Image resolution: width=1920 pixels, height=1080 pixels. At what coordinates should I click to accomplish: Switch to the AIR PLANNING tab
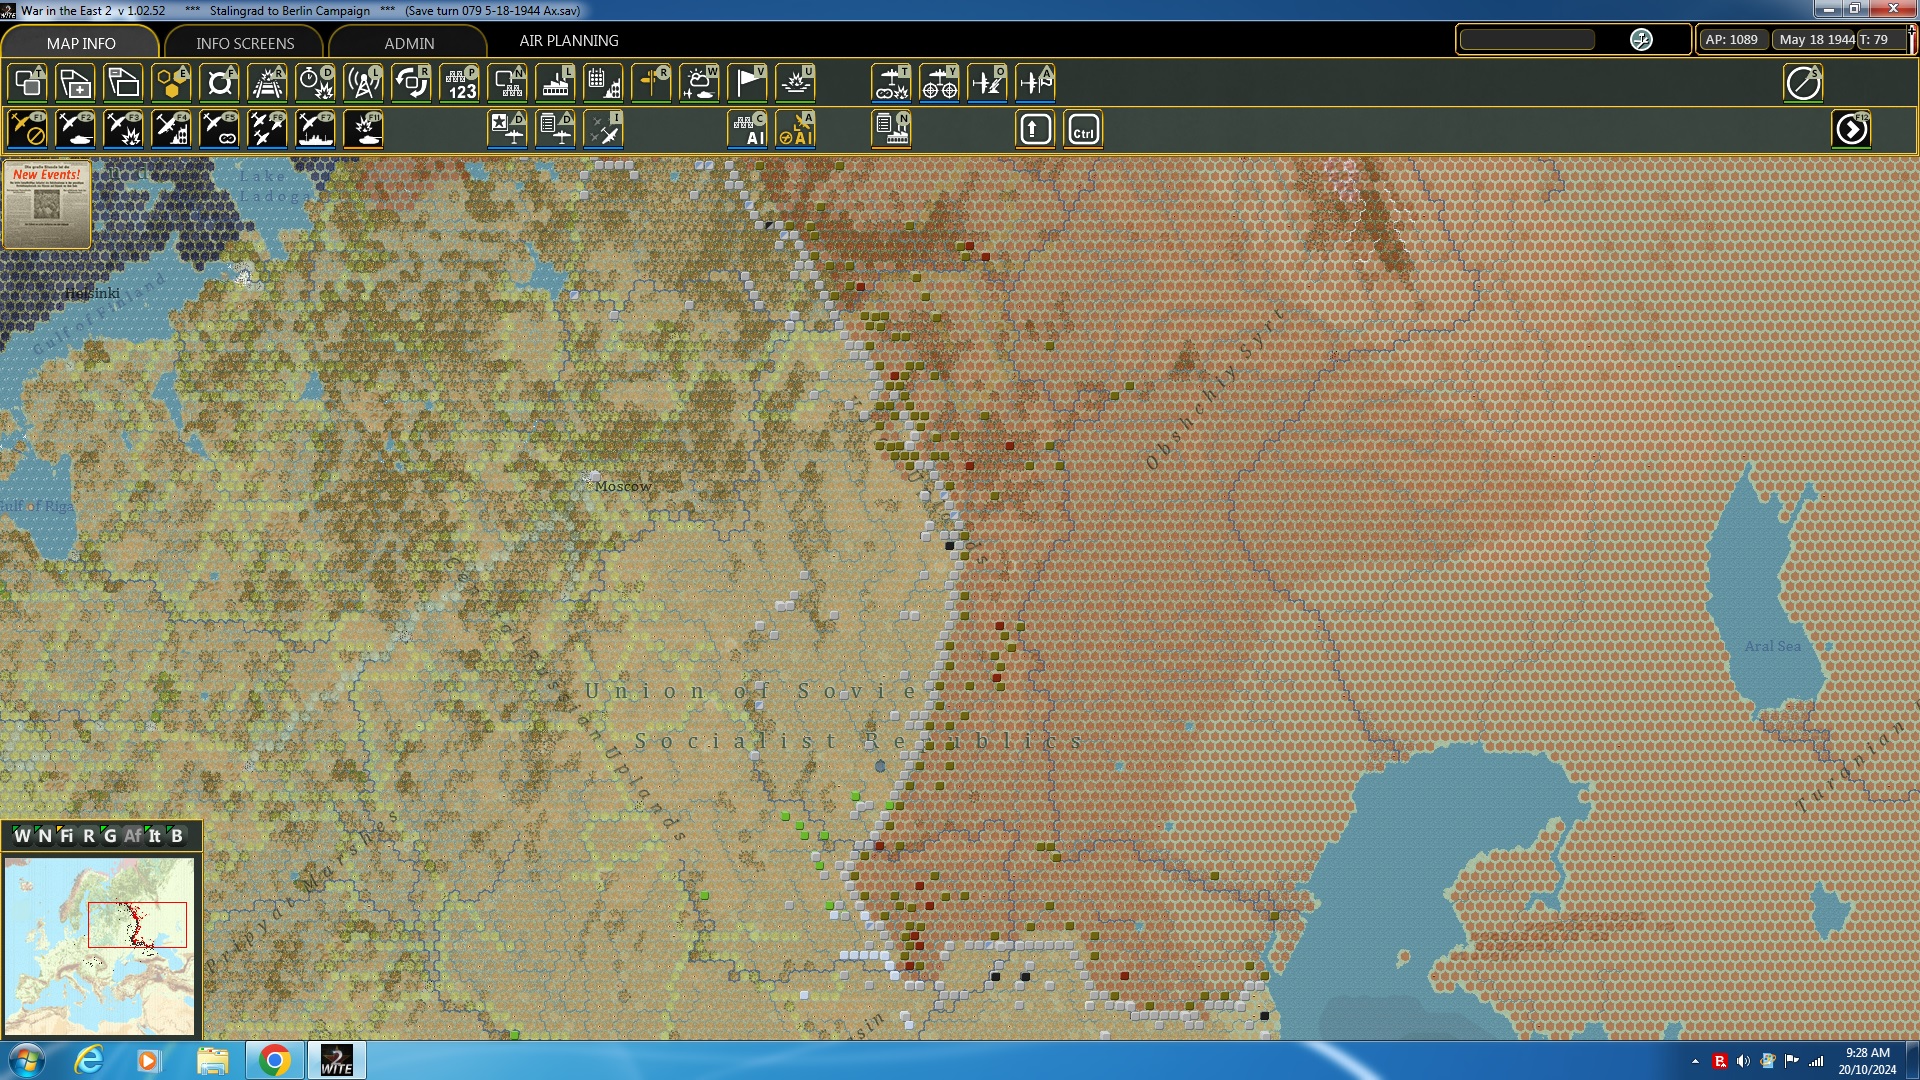pos(568,41)
